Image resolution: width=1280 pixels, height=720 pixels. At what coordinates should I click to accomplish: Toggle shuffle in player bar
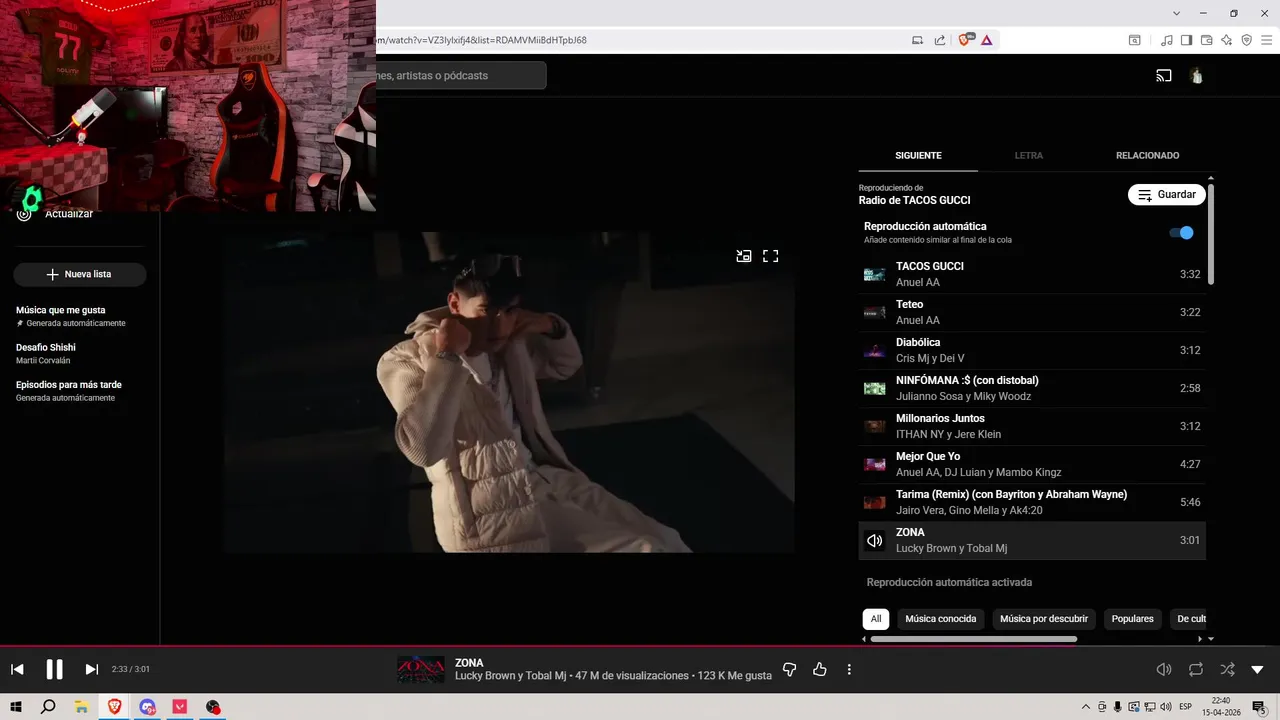[x=1227, y=669]
